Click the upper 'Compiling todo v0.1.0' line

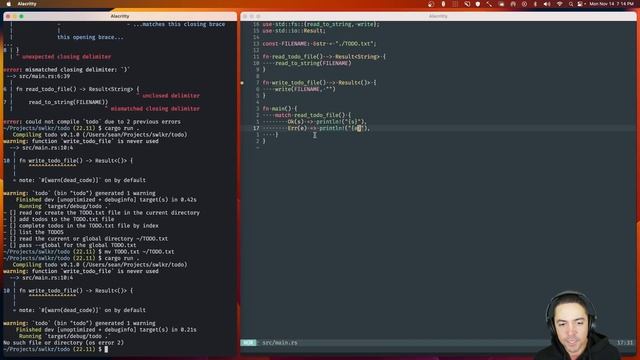click(x=100, y=135)
